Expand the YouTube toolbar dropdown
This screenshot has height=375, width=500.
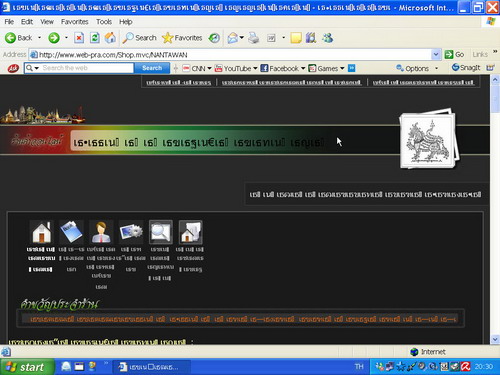pos(255,68)
